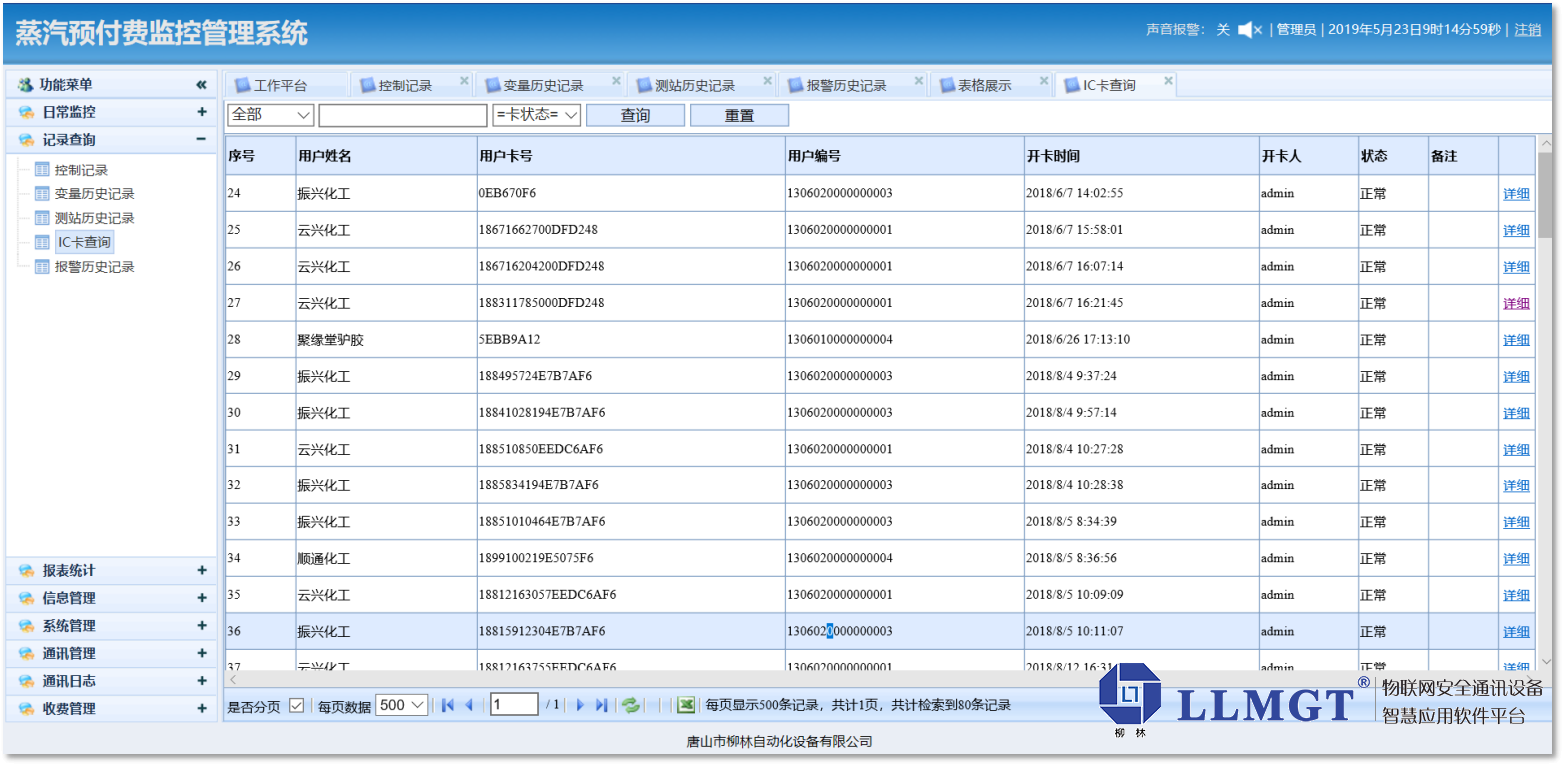
Task: Collapse the 功能菜单 sidebar panel
Action: [x=201, y=85]
